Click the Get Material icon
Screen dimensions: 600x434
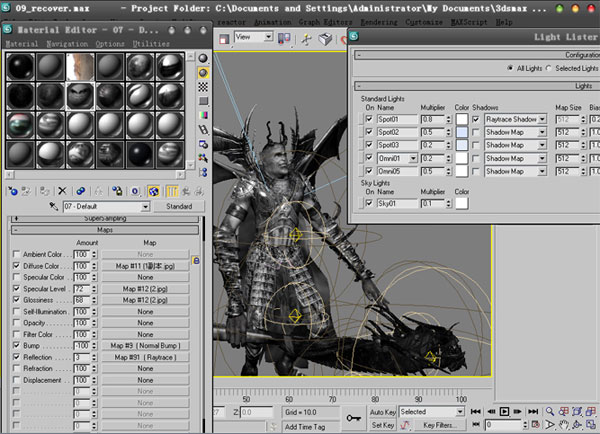click(x=12, y=189)
